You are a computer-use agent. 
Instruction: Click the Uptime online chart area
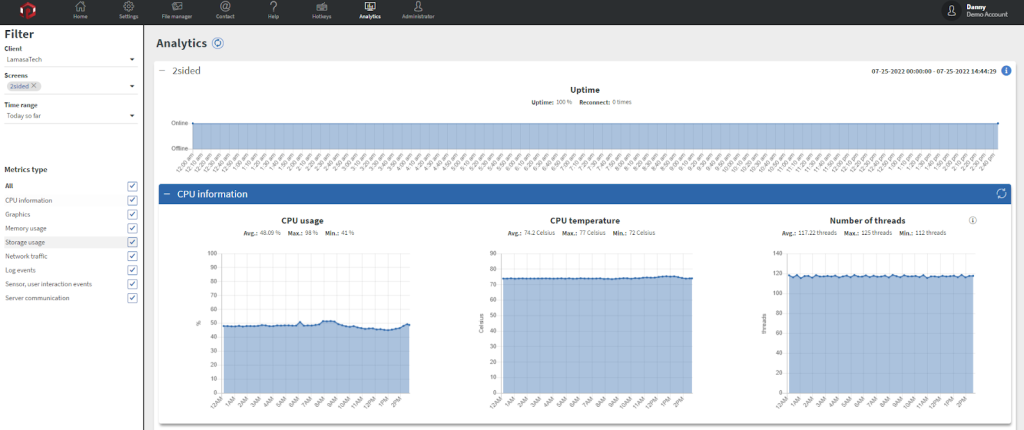point(595,136)
